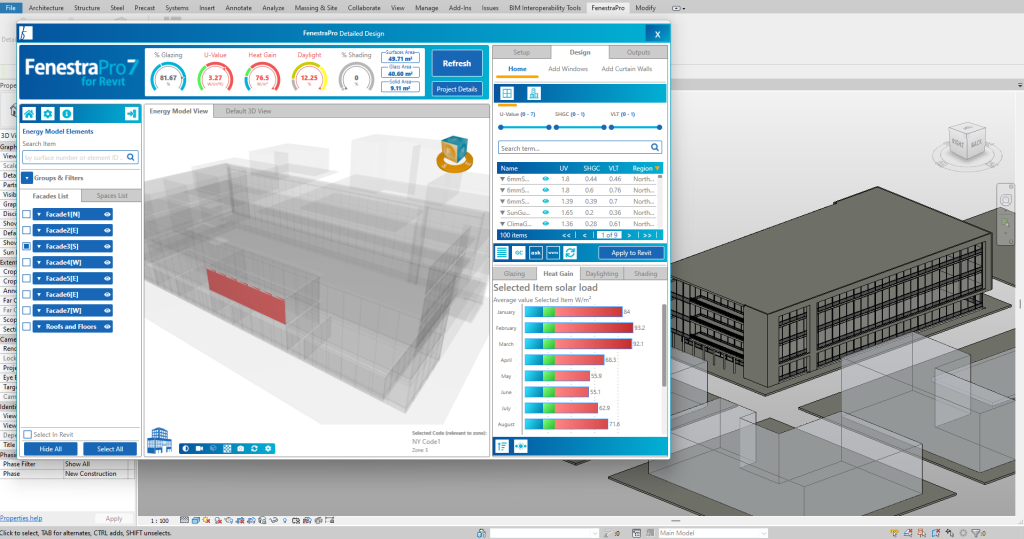Open the gear settings icon beside home
Image resolution: width=1024 pixels, height=539 pixels.
click(x=48, y=114)
